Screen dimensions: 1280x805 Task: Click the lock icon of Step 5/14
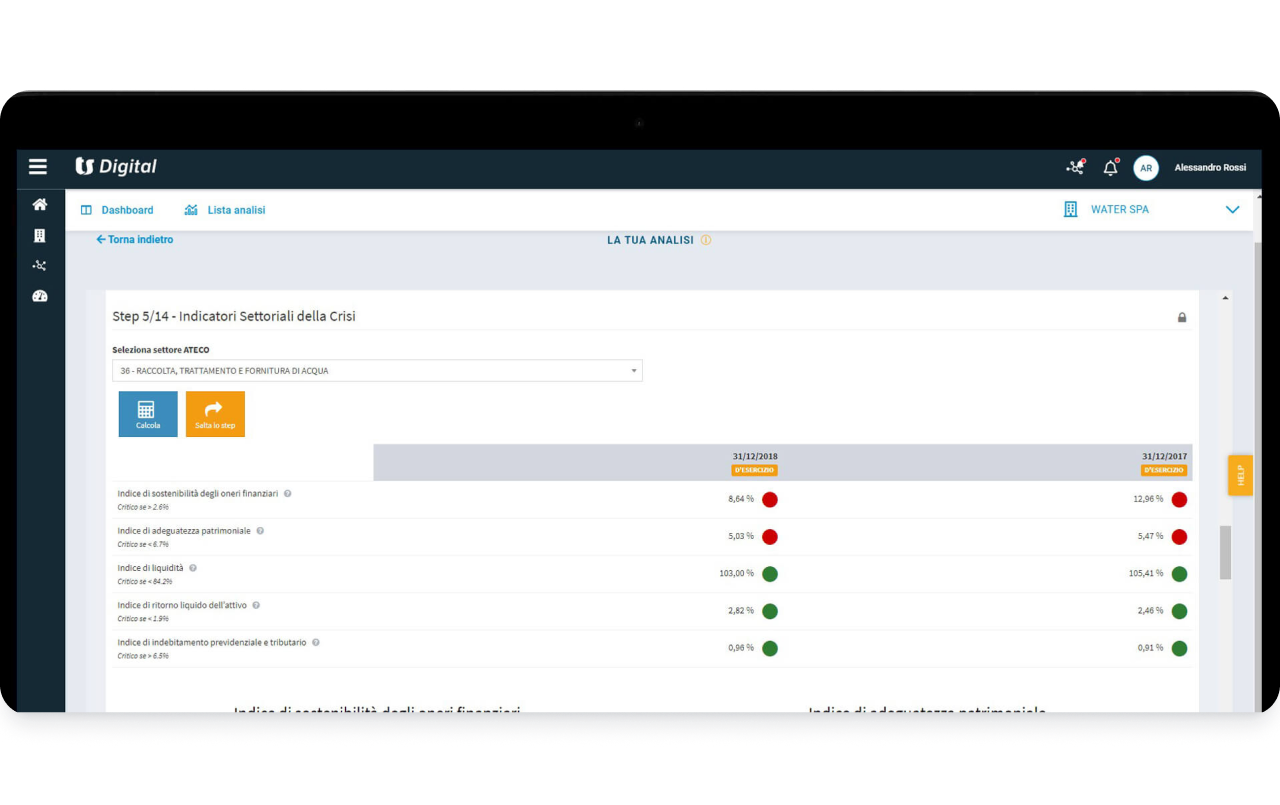click(x=1182, y=318)
